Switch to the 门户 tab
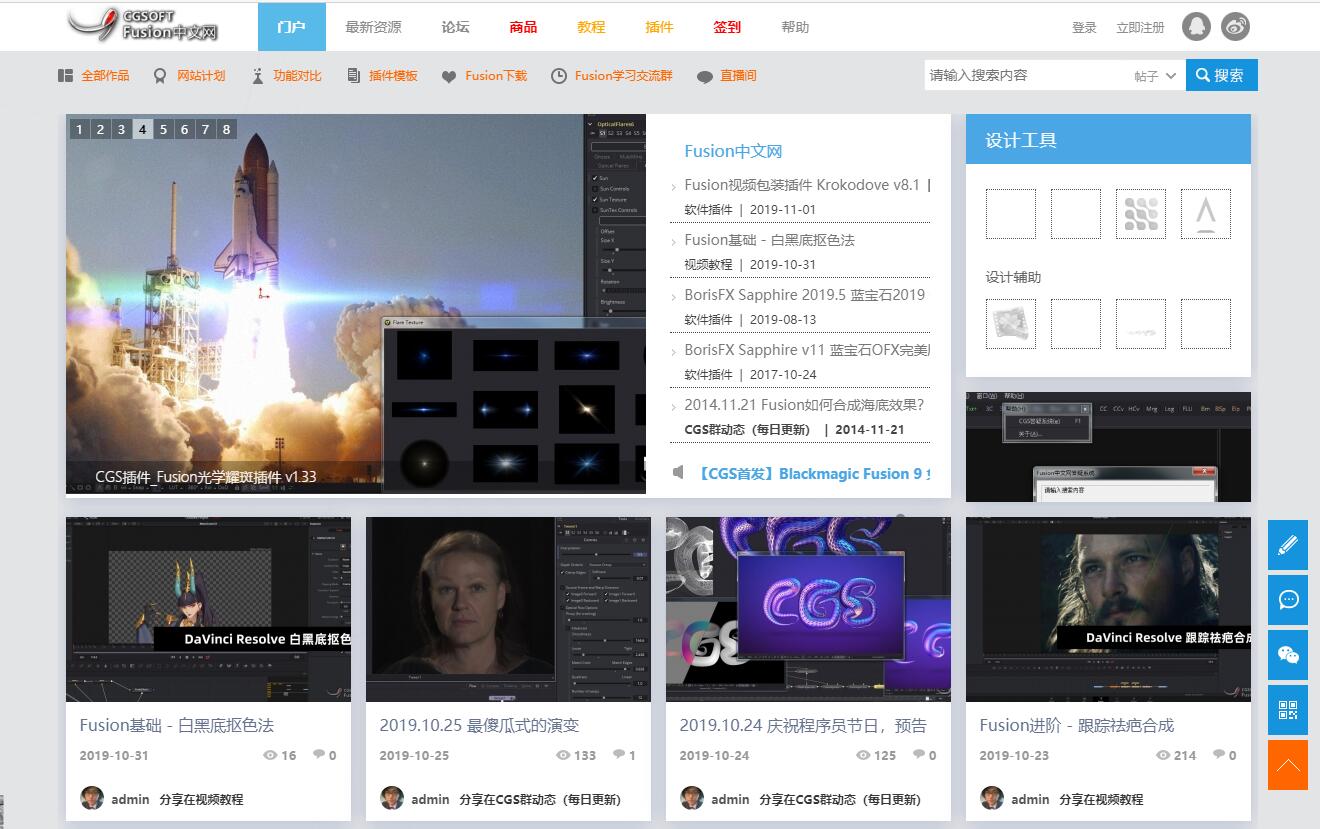The image size is (1320, 829). (x=292, y=27)
